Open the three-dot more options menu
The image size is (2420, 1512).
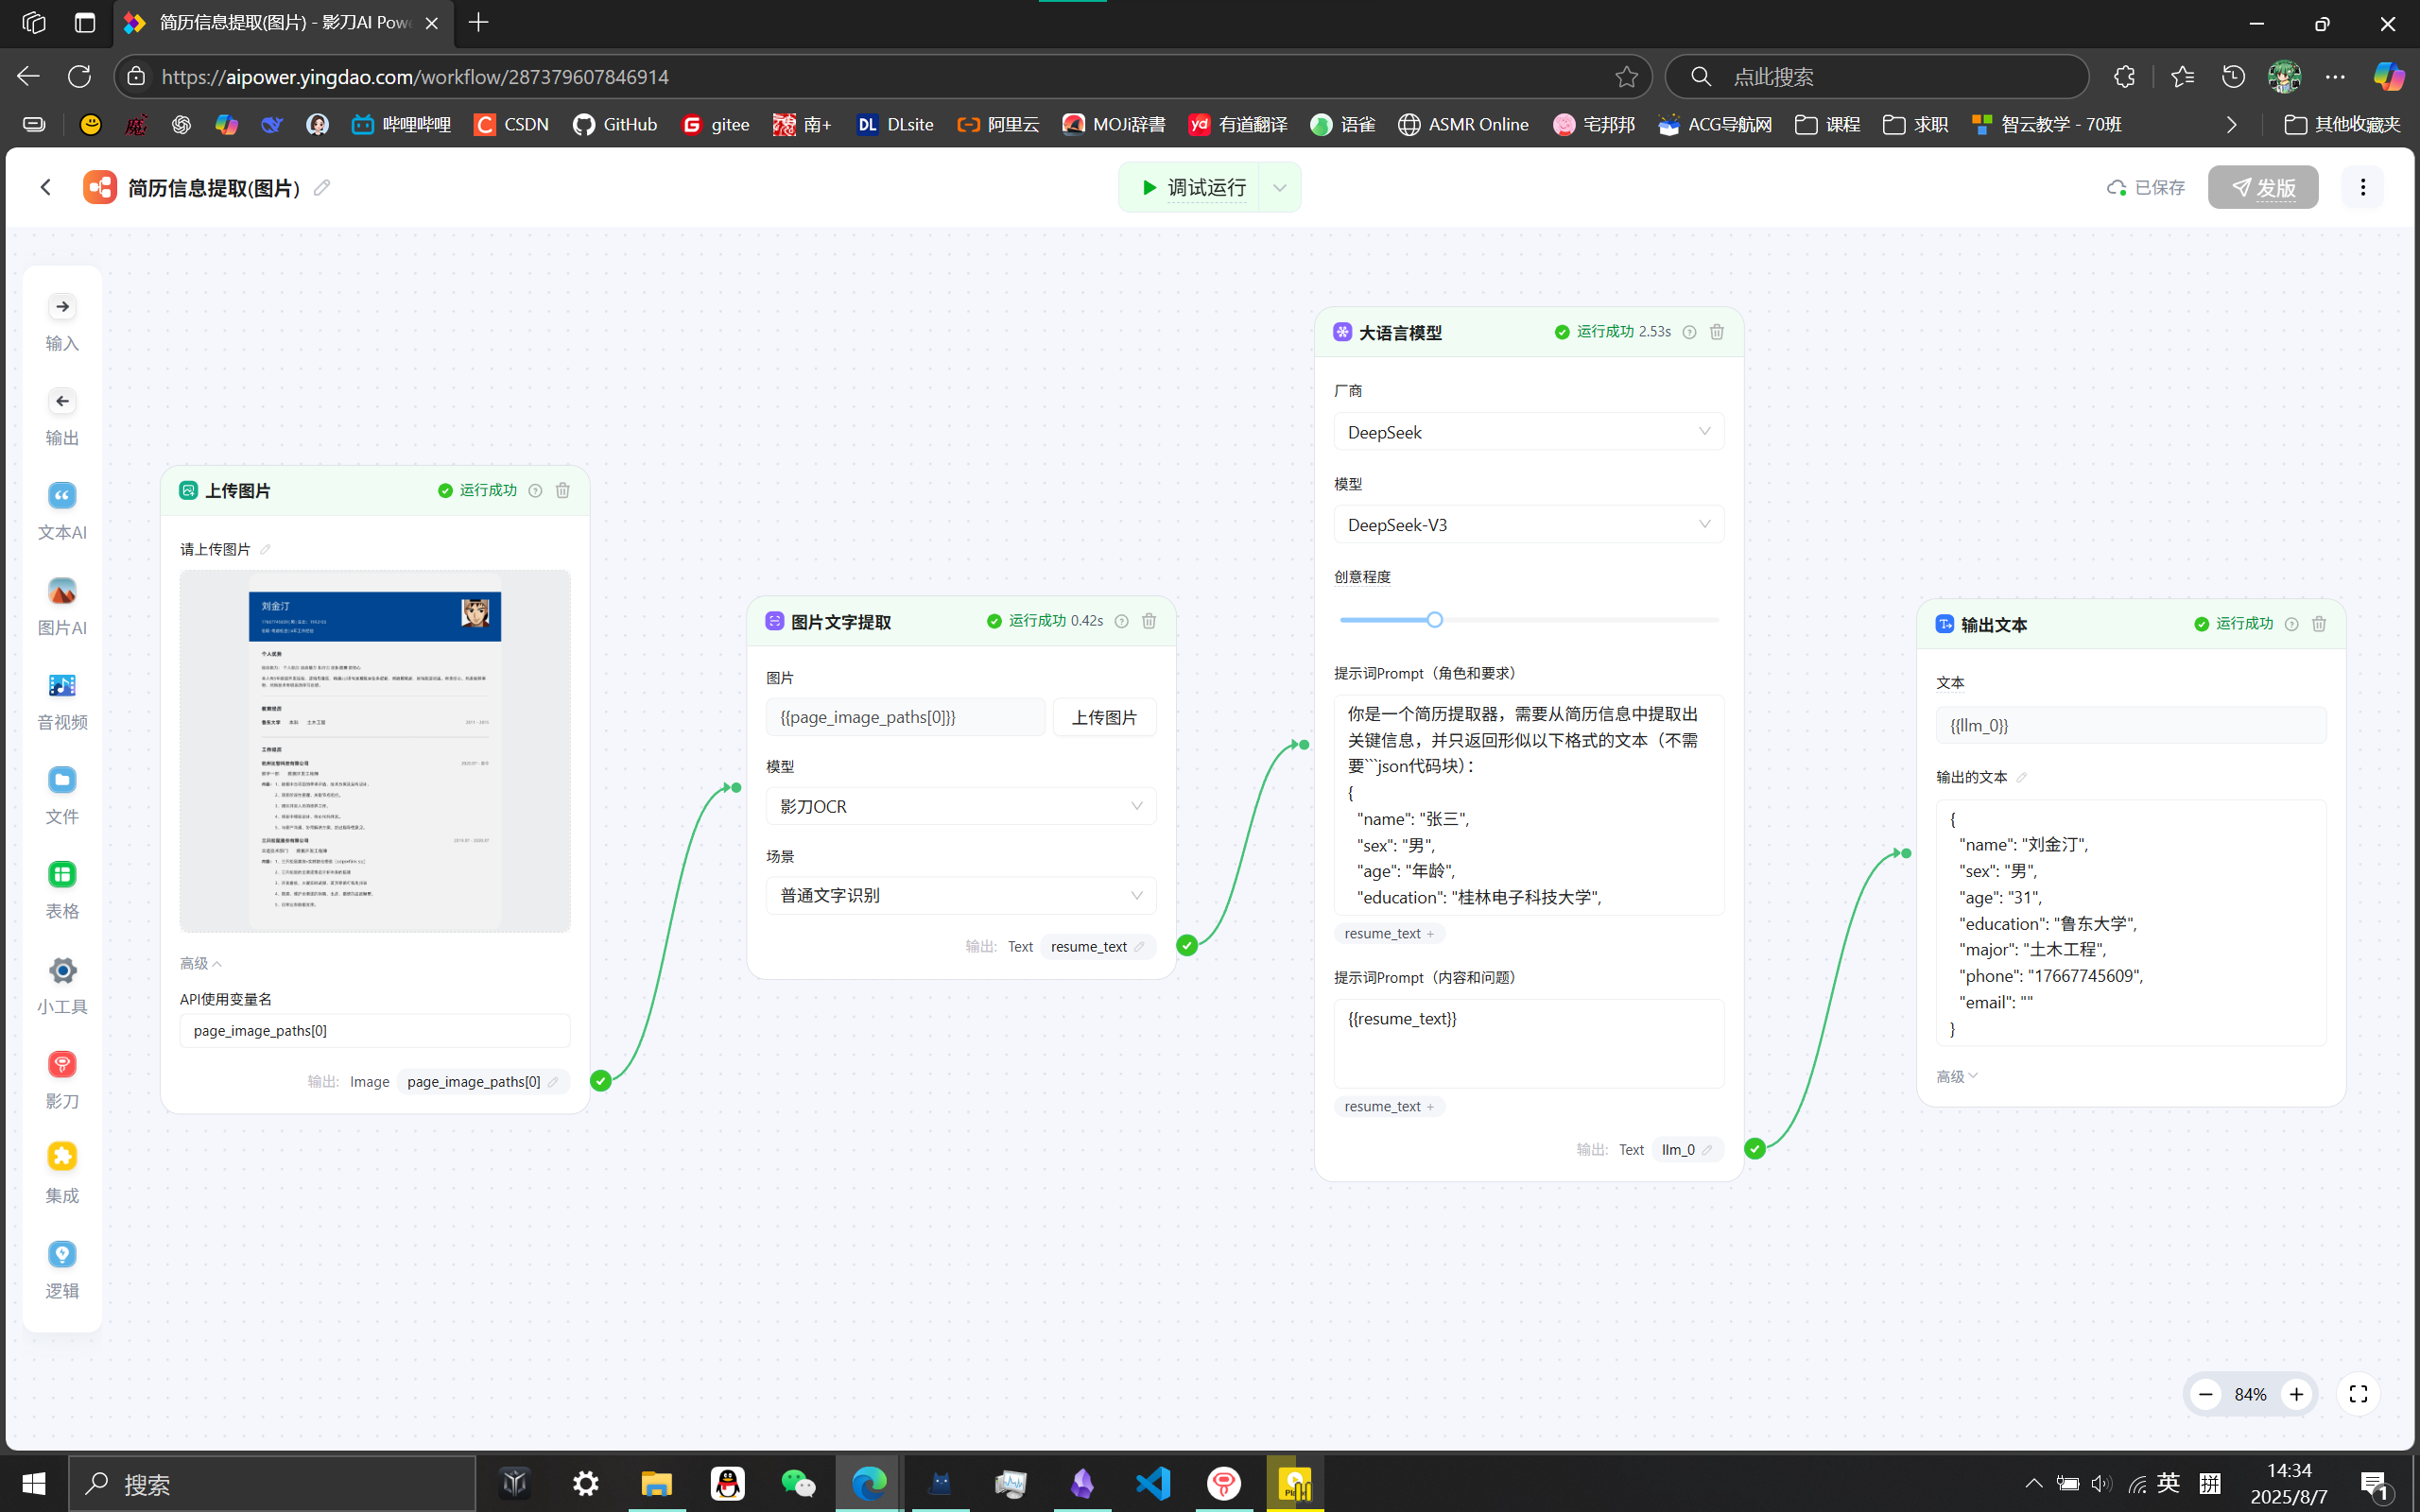tap(2363, 187)
